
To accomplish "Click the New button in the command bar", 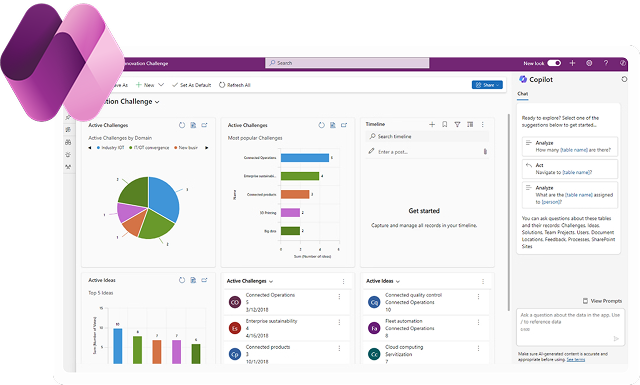I will coord(145,85).
